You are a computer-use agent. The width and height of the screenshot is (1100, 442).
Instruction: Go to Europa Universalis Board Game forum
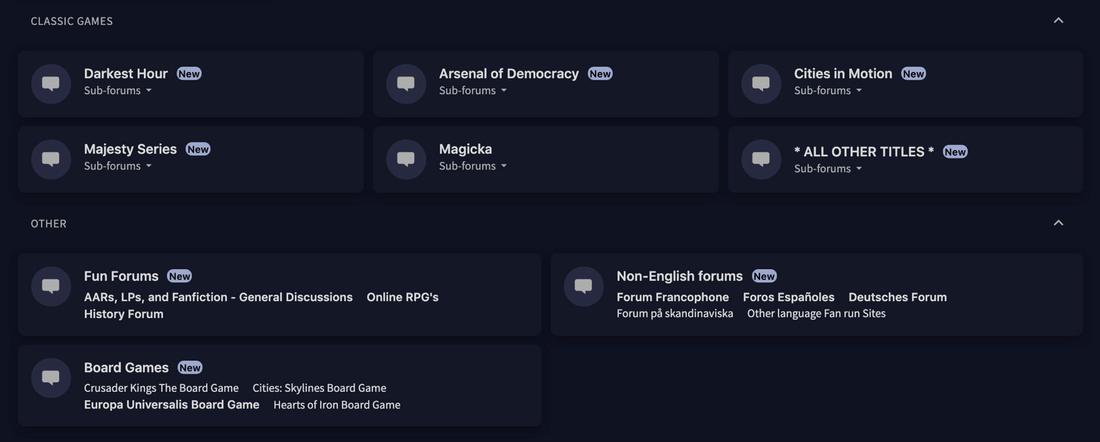click(x=172, y=405)
